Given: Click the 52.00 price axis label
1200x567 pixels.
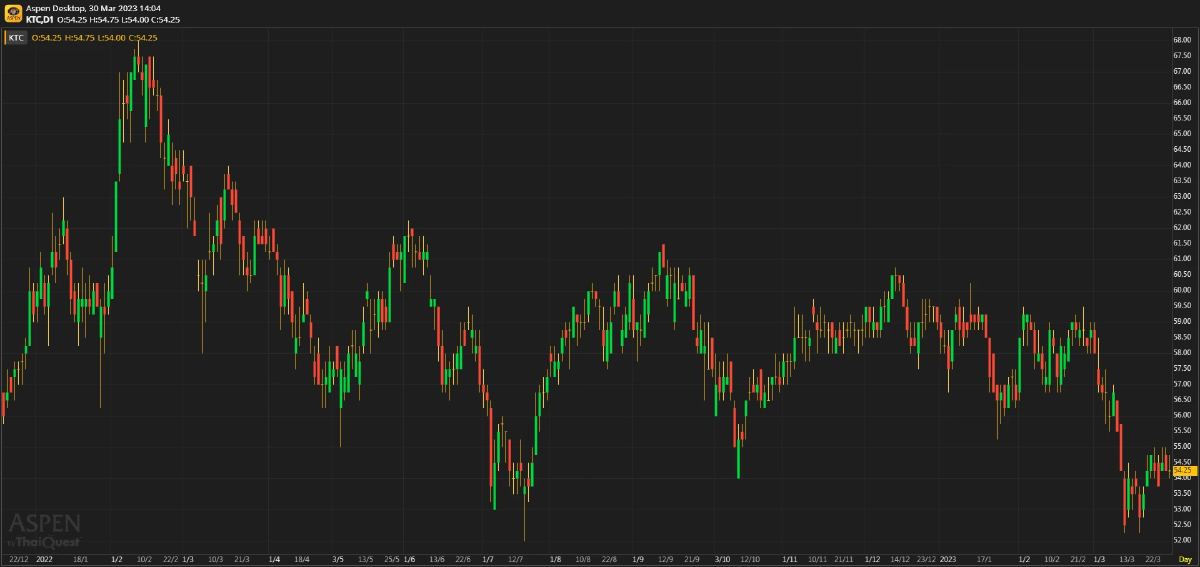Looking at the screenshot, I should [x=1182, y=540].
